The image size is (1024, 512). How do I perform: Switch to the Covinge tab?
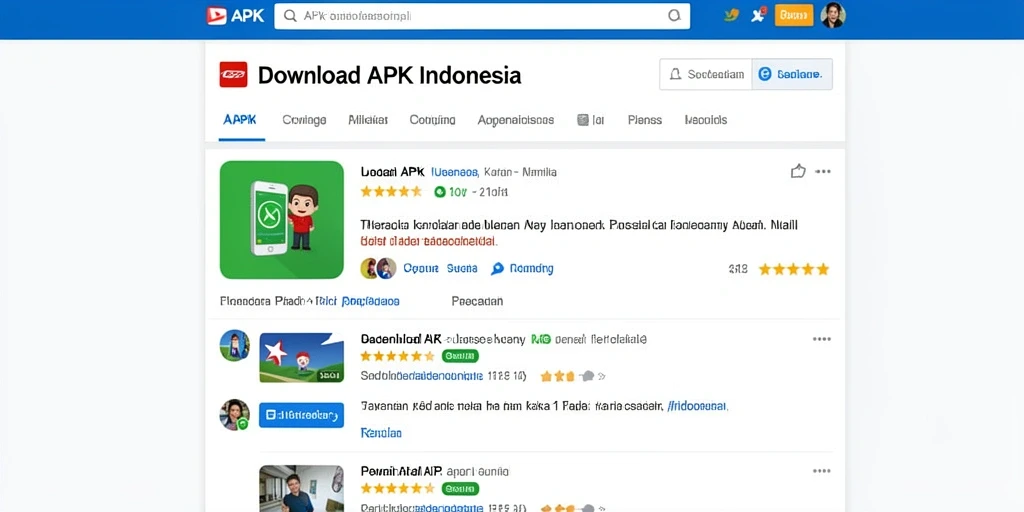[304, 120]
